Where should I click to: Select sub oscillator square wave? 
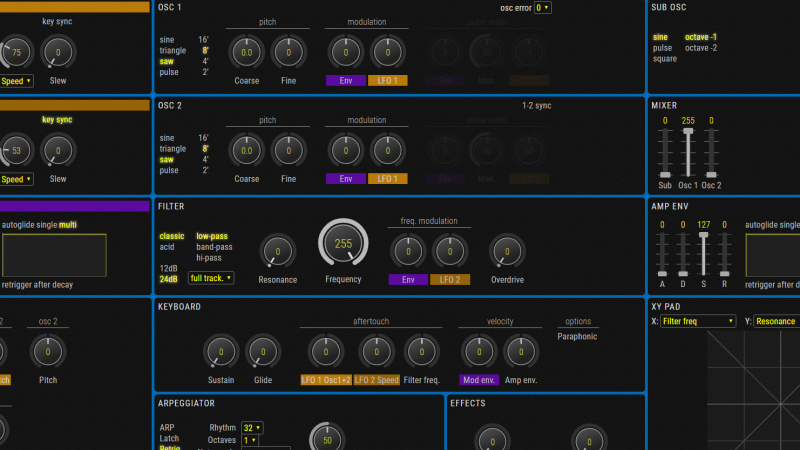tap(665, 59)
